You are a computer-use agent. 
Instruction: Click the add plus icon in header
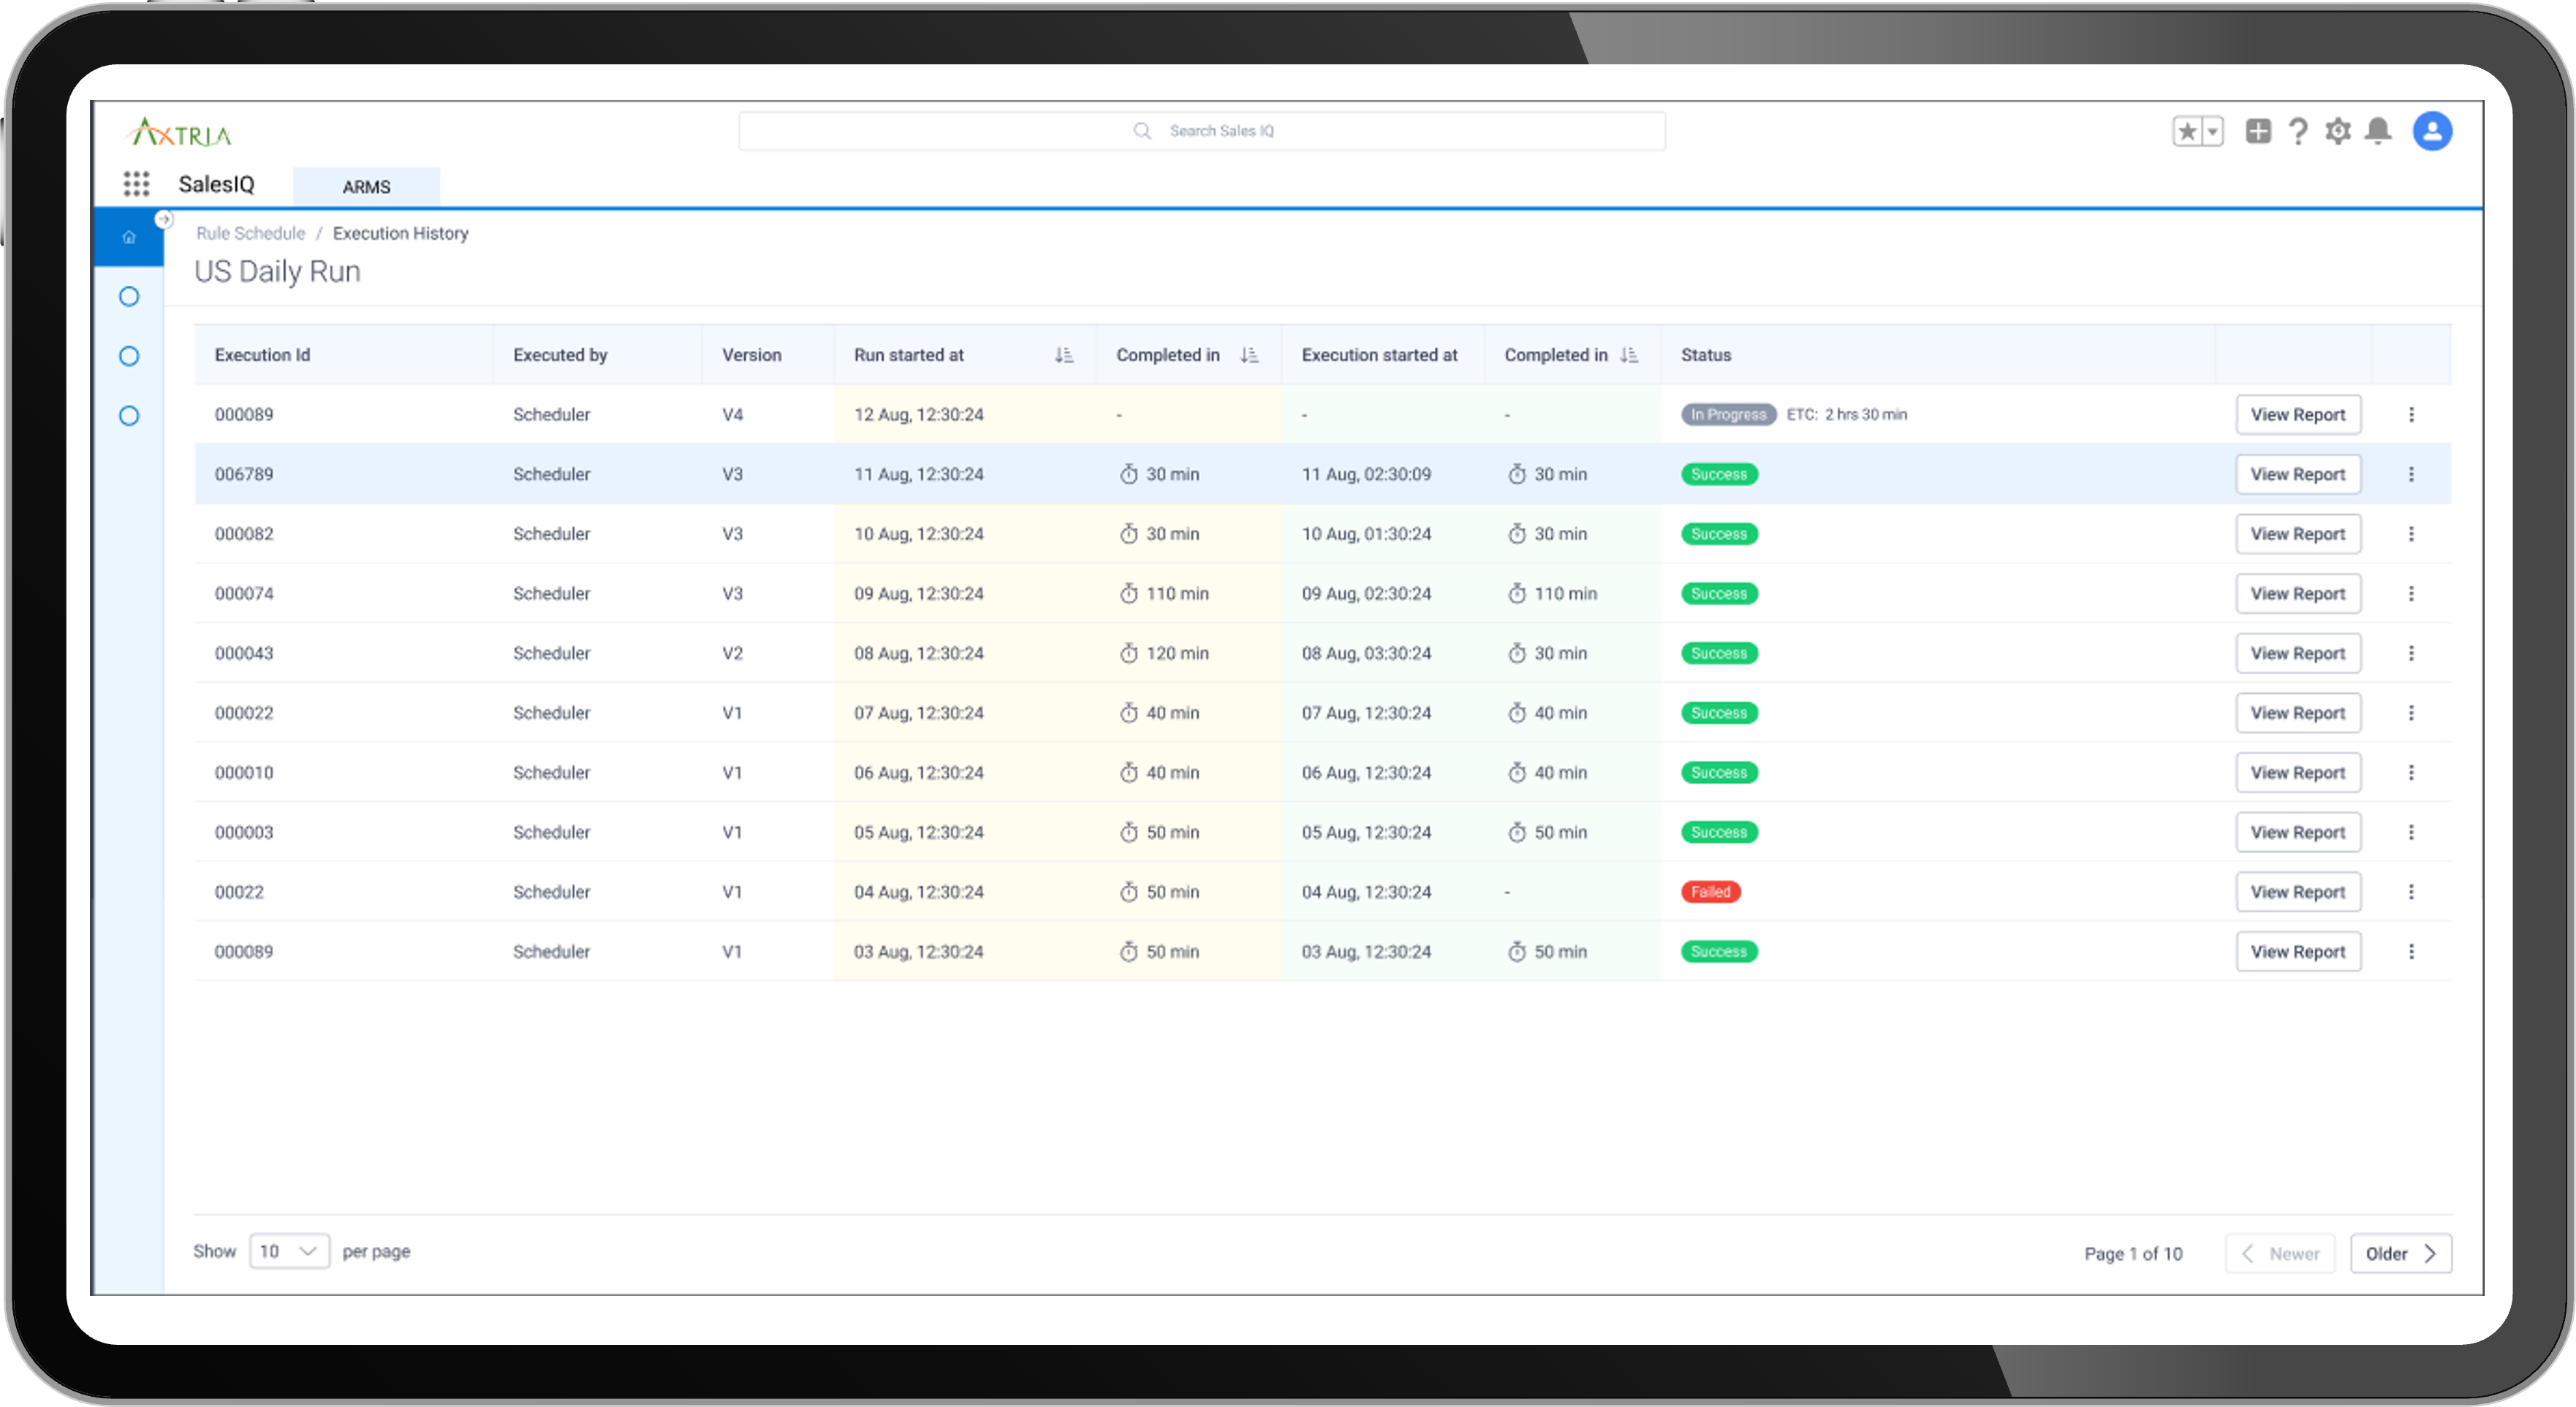click(2257, 131)
